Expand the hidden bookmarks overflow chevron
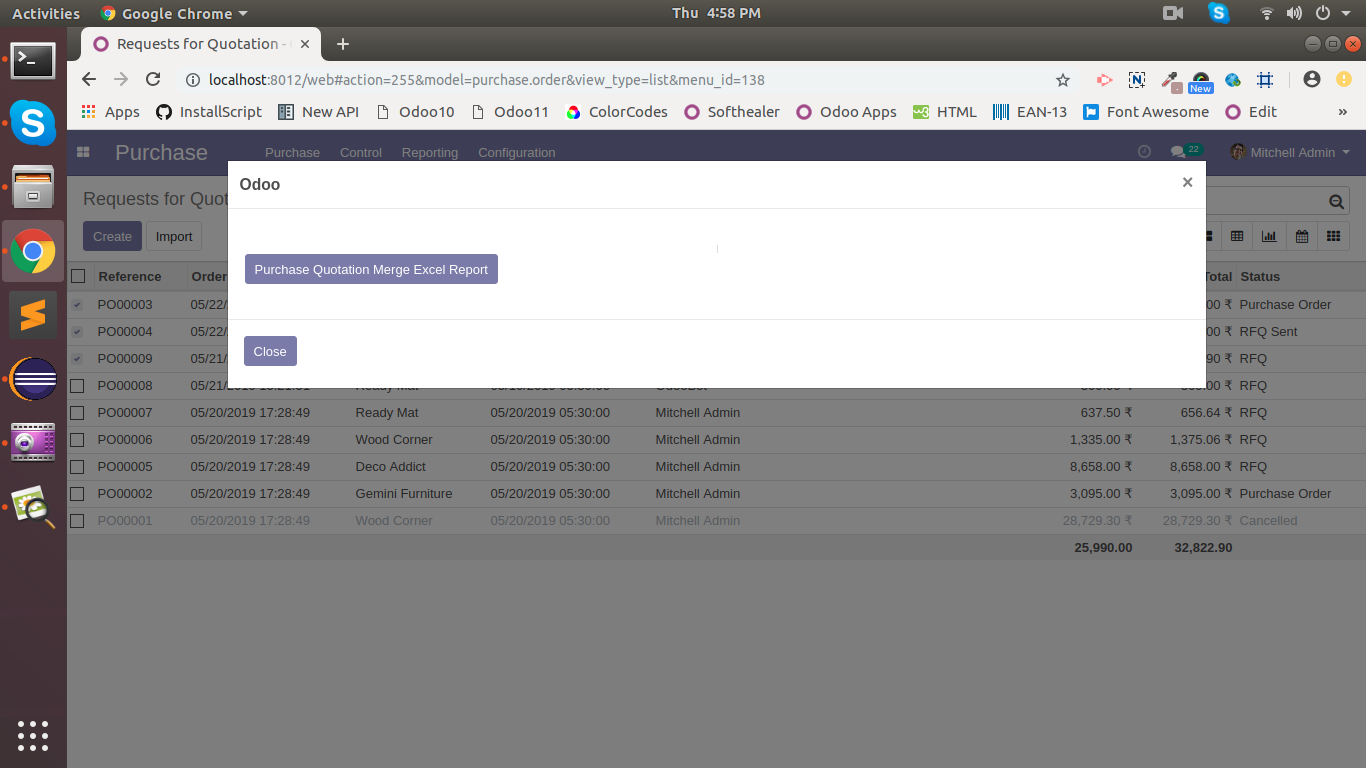This screenshot has width=1366, height=768. point(1342,112)
